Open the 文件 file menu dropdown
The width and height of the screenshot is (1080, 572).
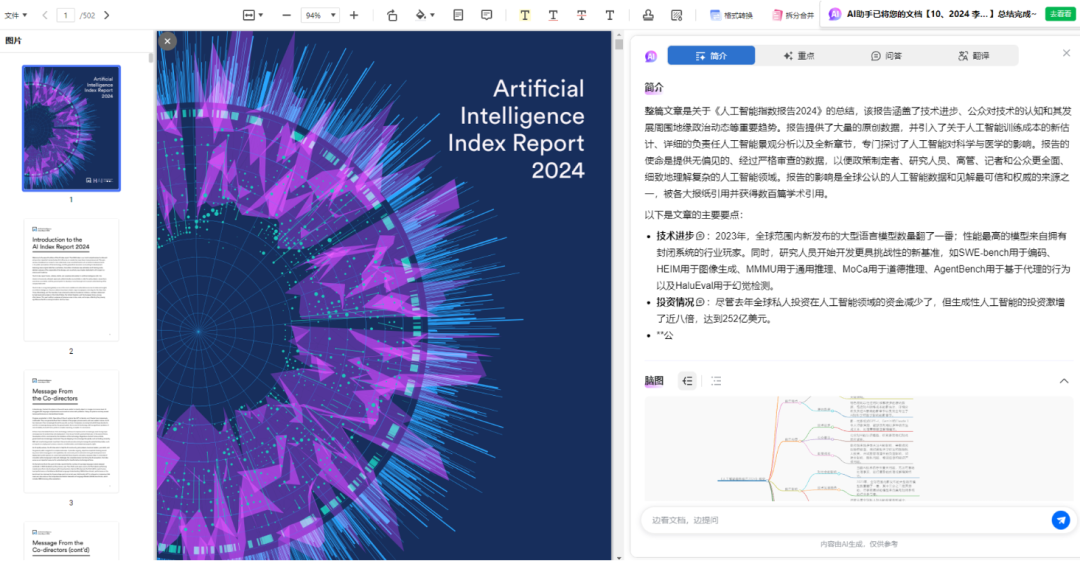coord(15,15)
